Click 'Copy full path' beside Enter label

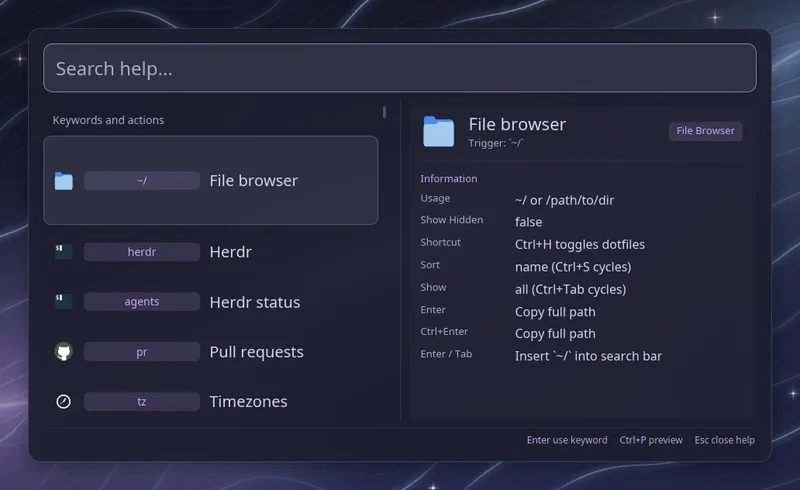tap(555, 312)
